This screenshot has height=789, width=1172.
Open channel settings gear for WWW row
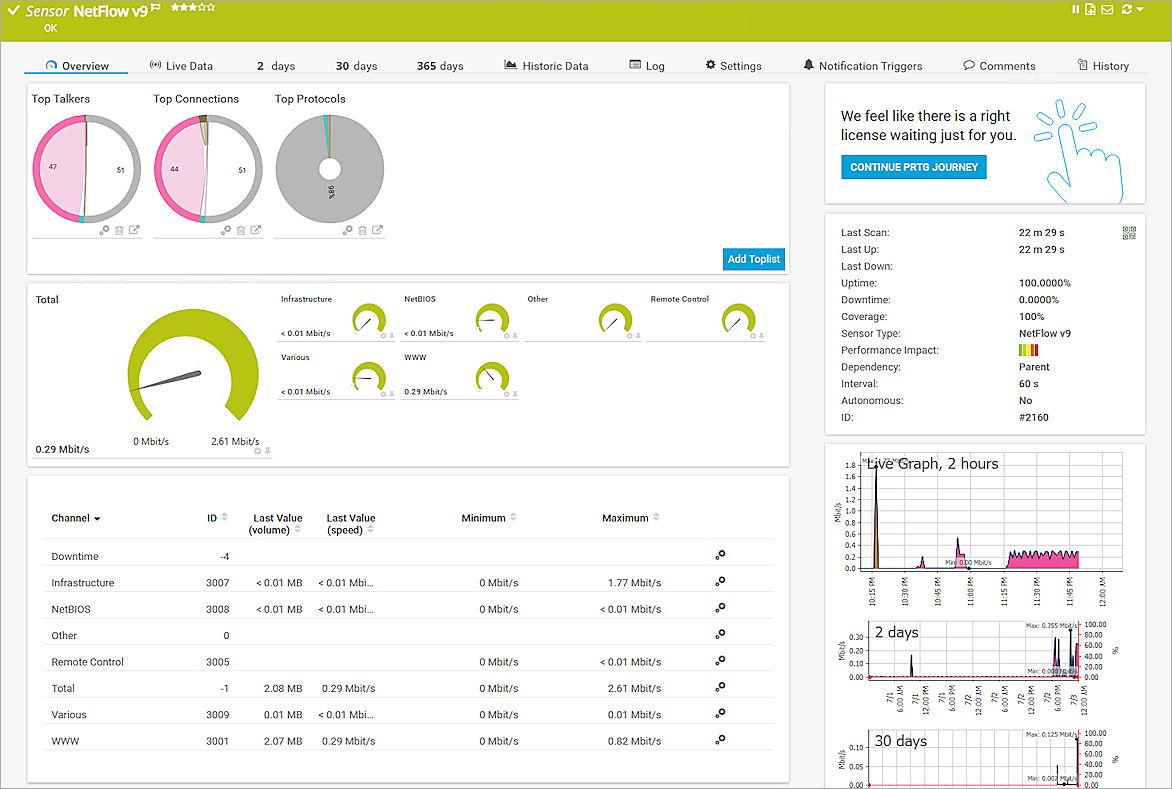[x=720, y=740]
